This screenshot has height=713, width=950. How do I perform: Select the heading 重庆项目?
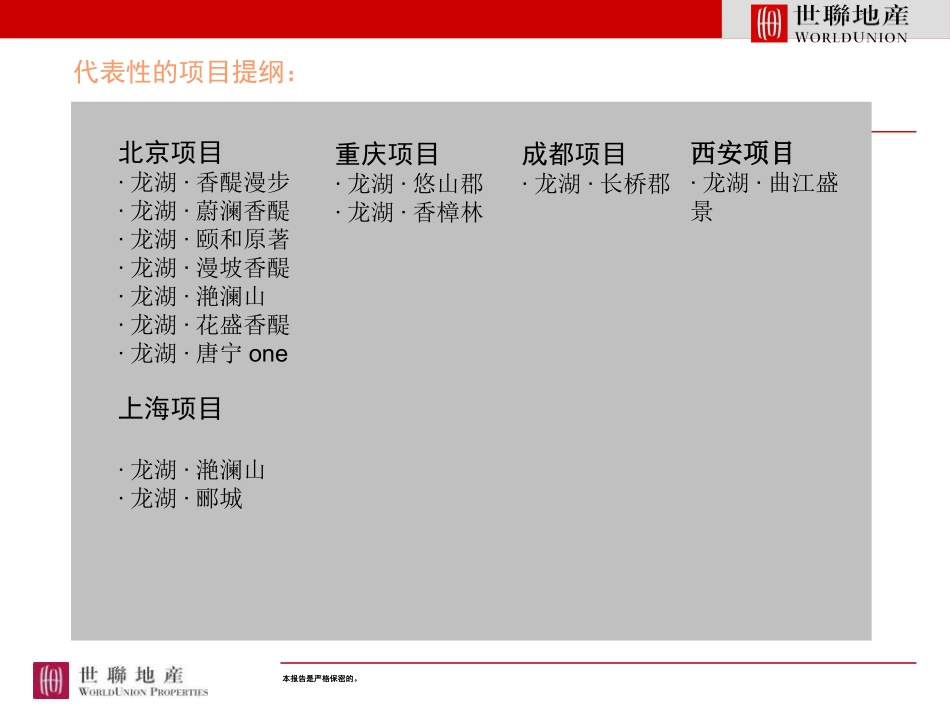[x=387, y=154]
